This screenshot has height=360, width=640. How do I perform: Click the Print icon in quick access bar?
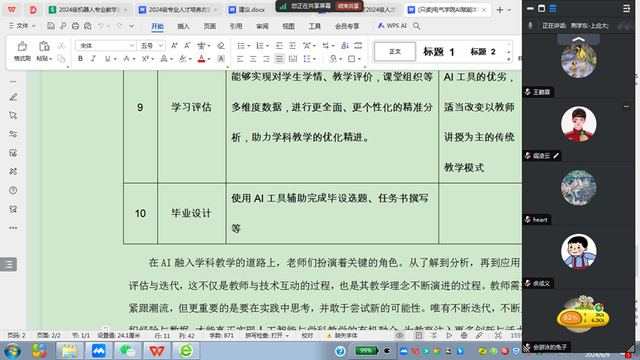[x=75, y=26]
